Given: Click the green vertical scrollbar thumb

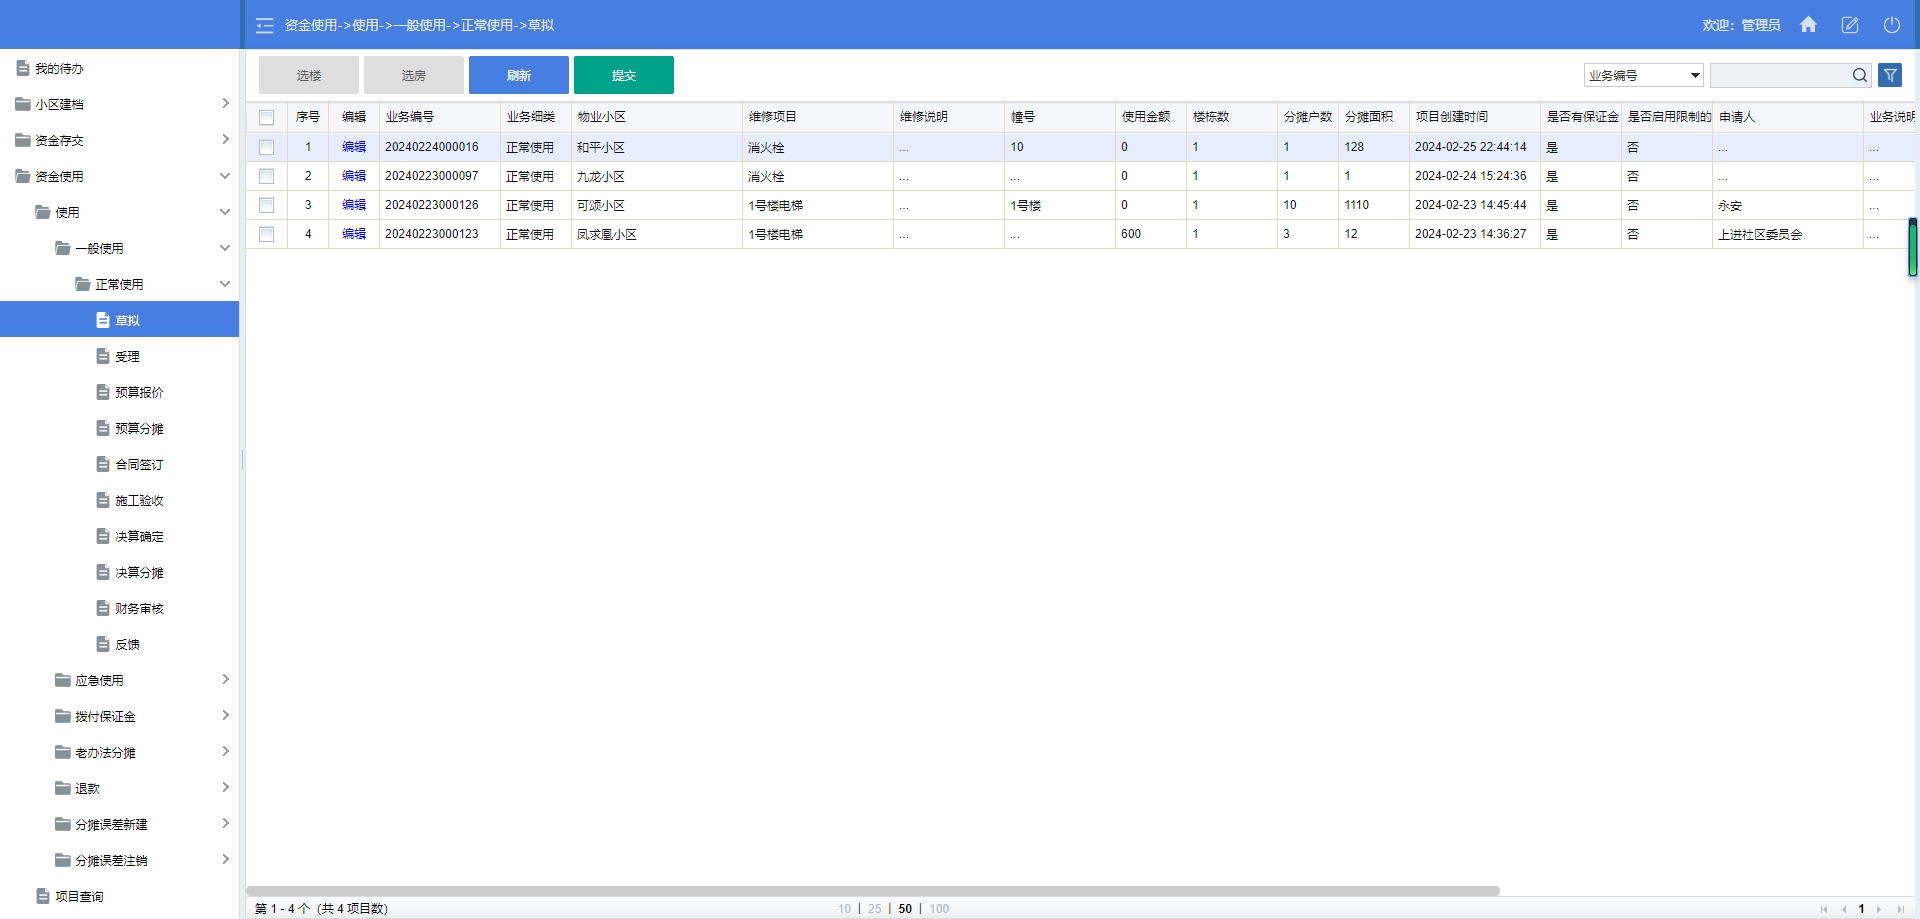Looking at the screenshot, I should pos(1913,247).
